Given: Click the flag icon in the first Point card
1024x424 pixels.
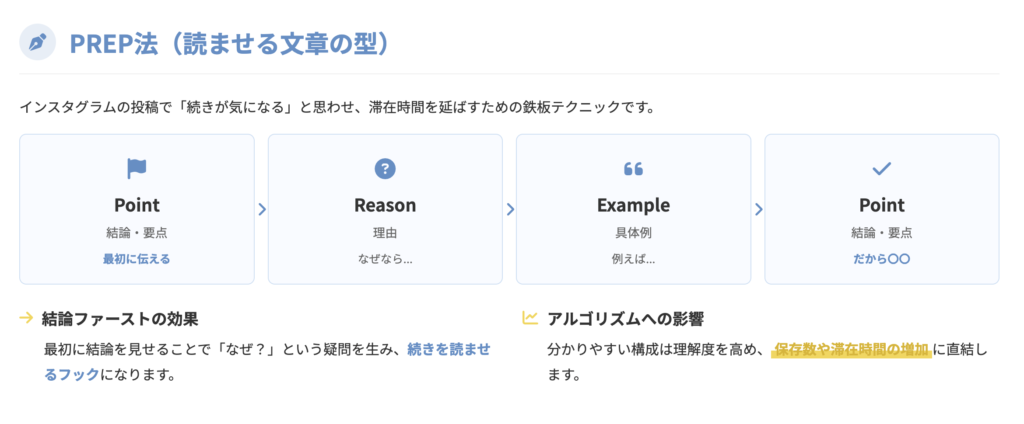Looking at the screenshot, I should pos(136,168).
